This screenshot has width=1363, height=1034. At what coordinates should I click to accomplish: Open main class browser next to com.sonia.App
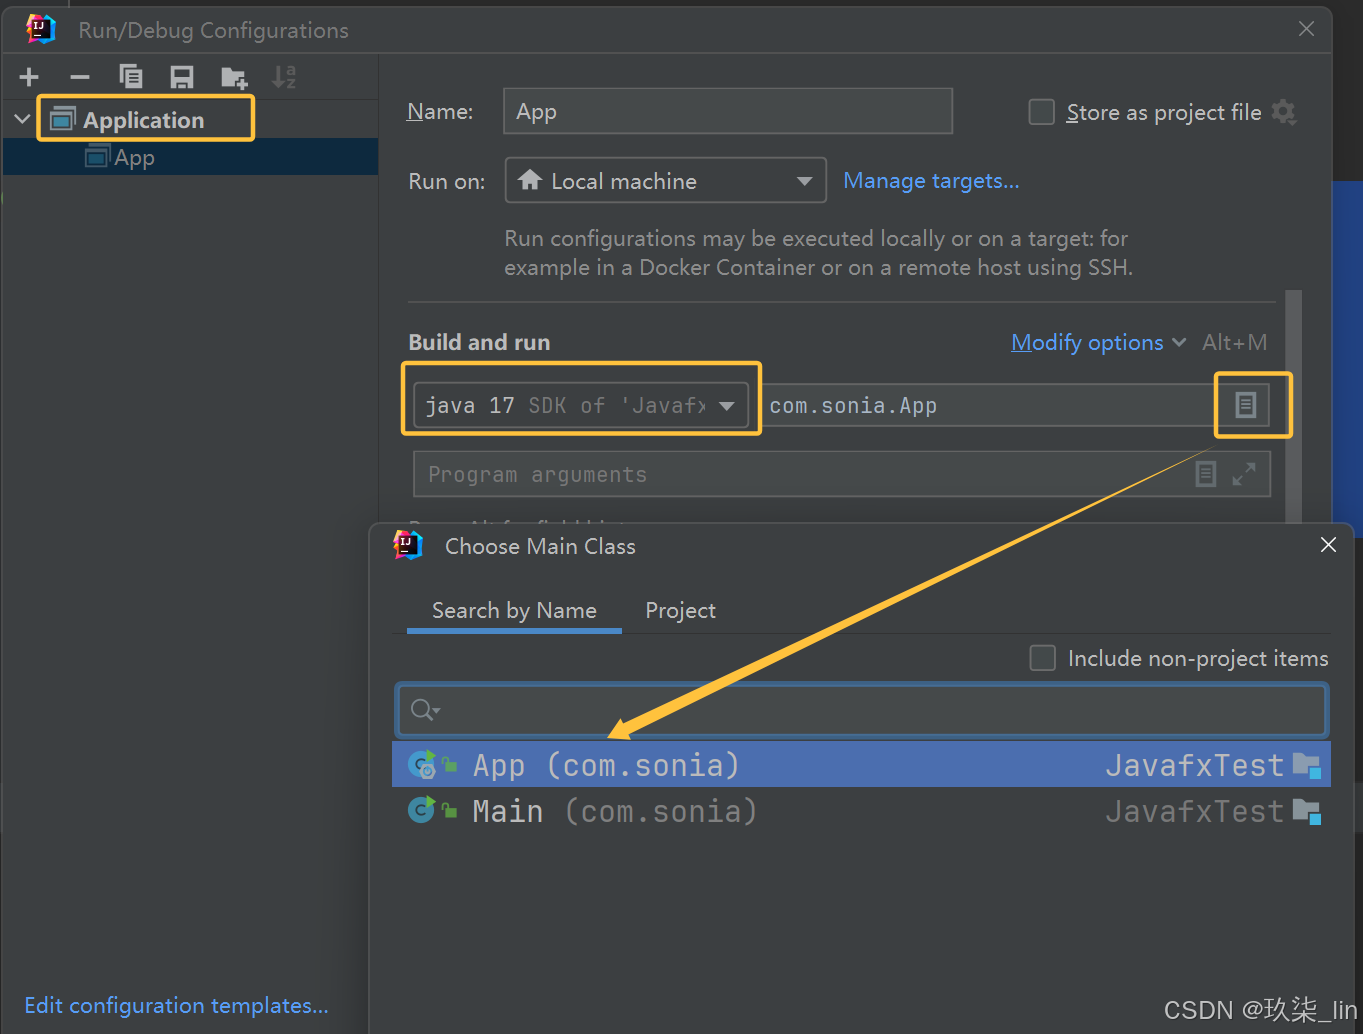1245,405
